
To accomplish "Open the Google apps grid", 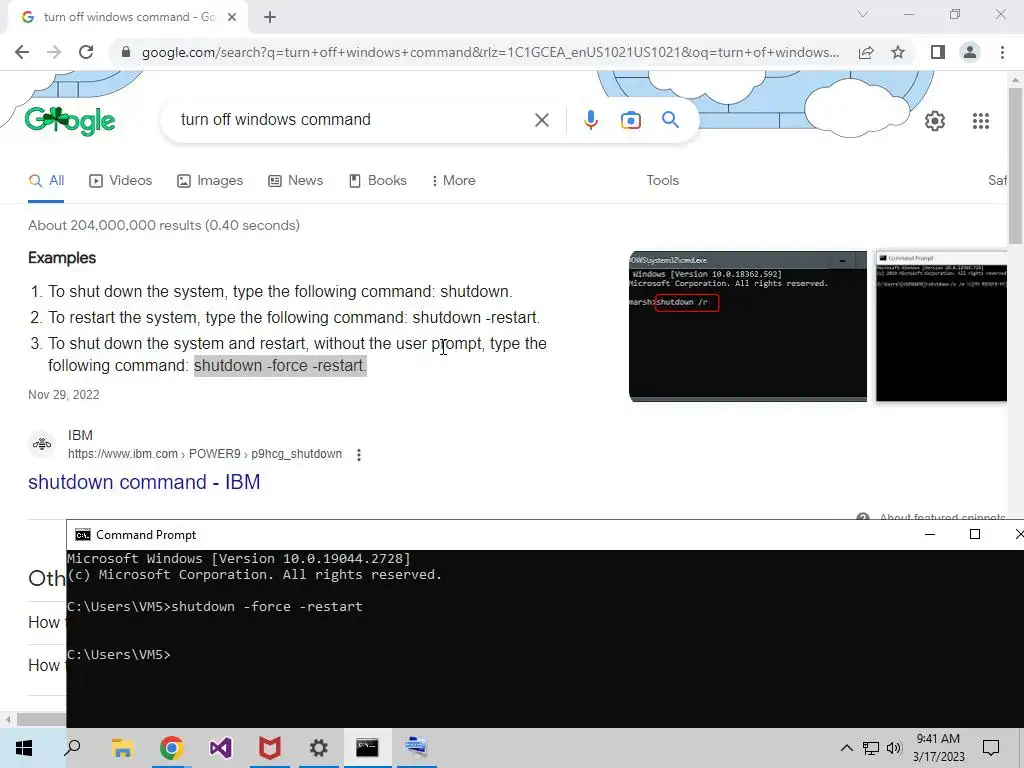I will [x=981, y=121].
